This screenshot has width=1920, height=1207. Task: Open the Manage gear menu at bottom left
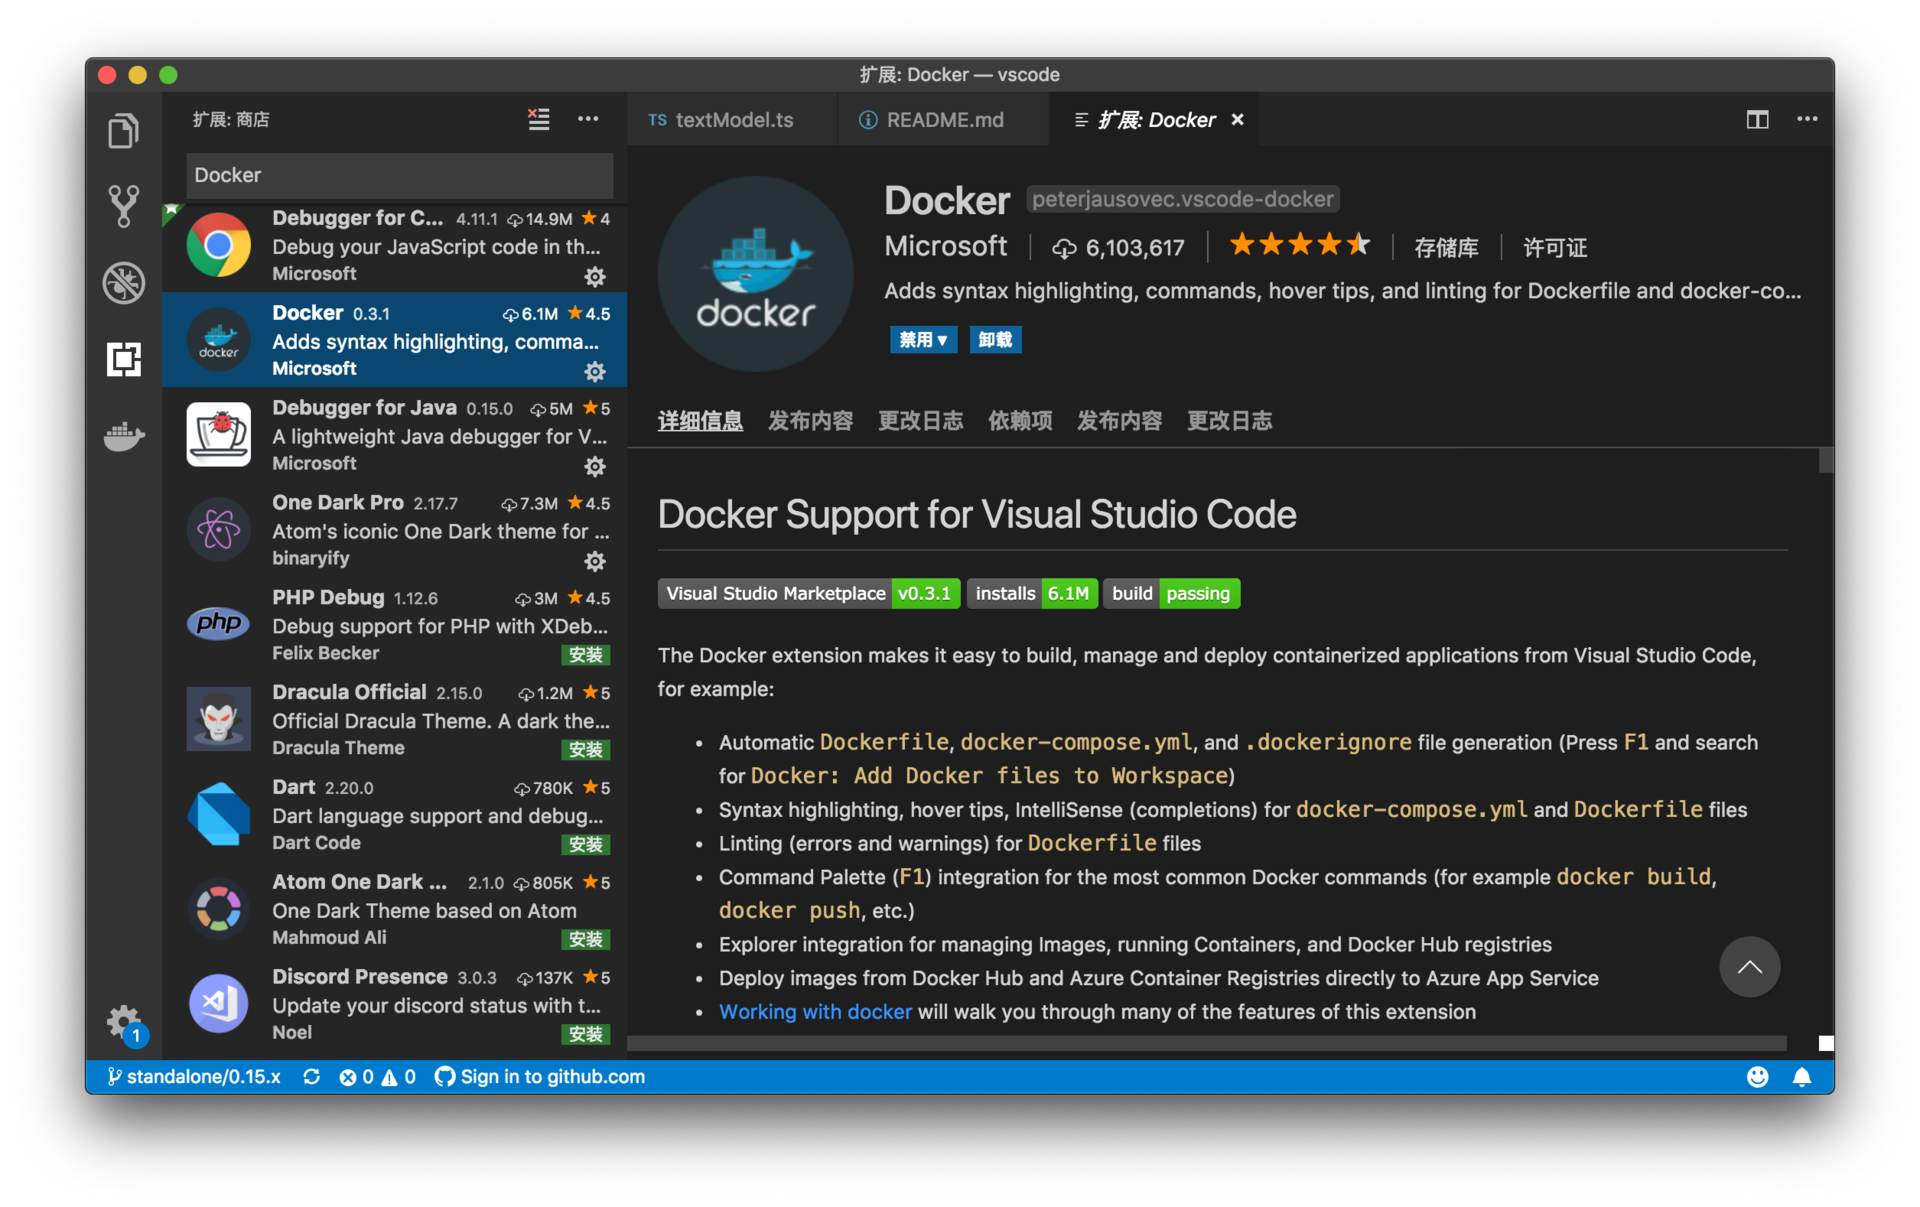click(x=123, y=1022)
